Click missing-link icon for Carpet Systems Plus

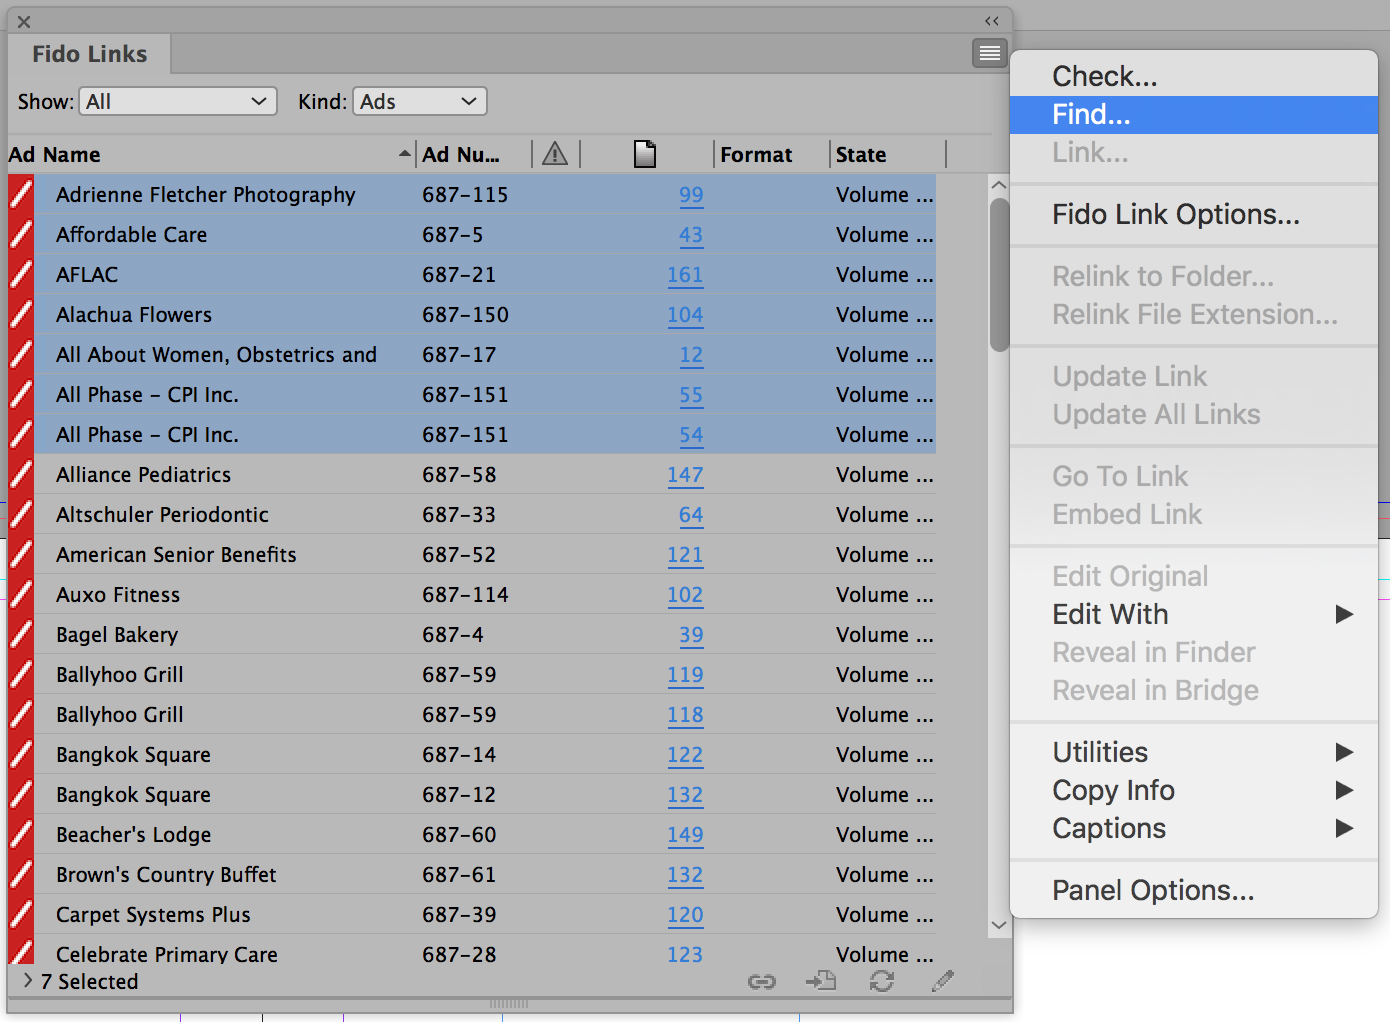[x=21, y=914]
